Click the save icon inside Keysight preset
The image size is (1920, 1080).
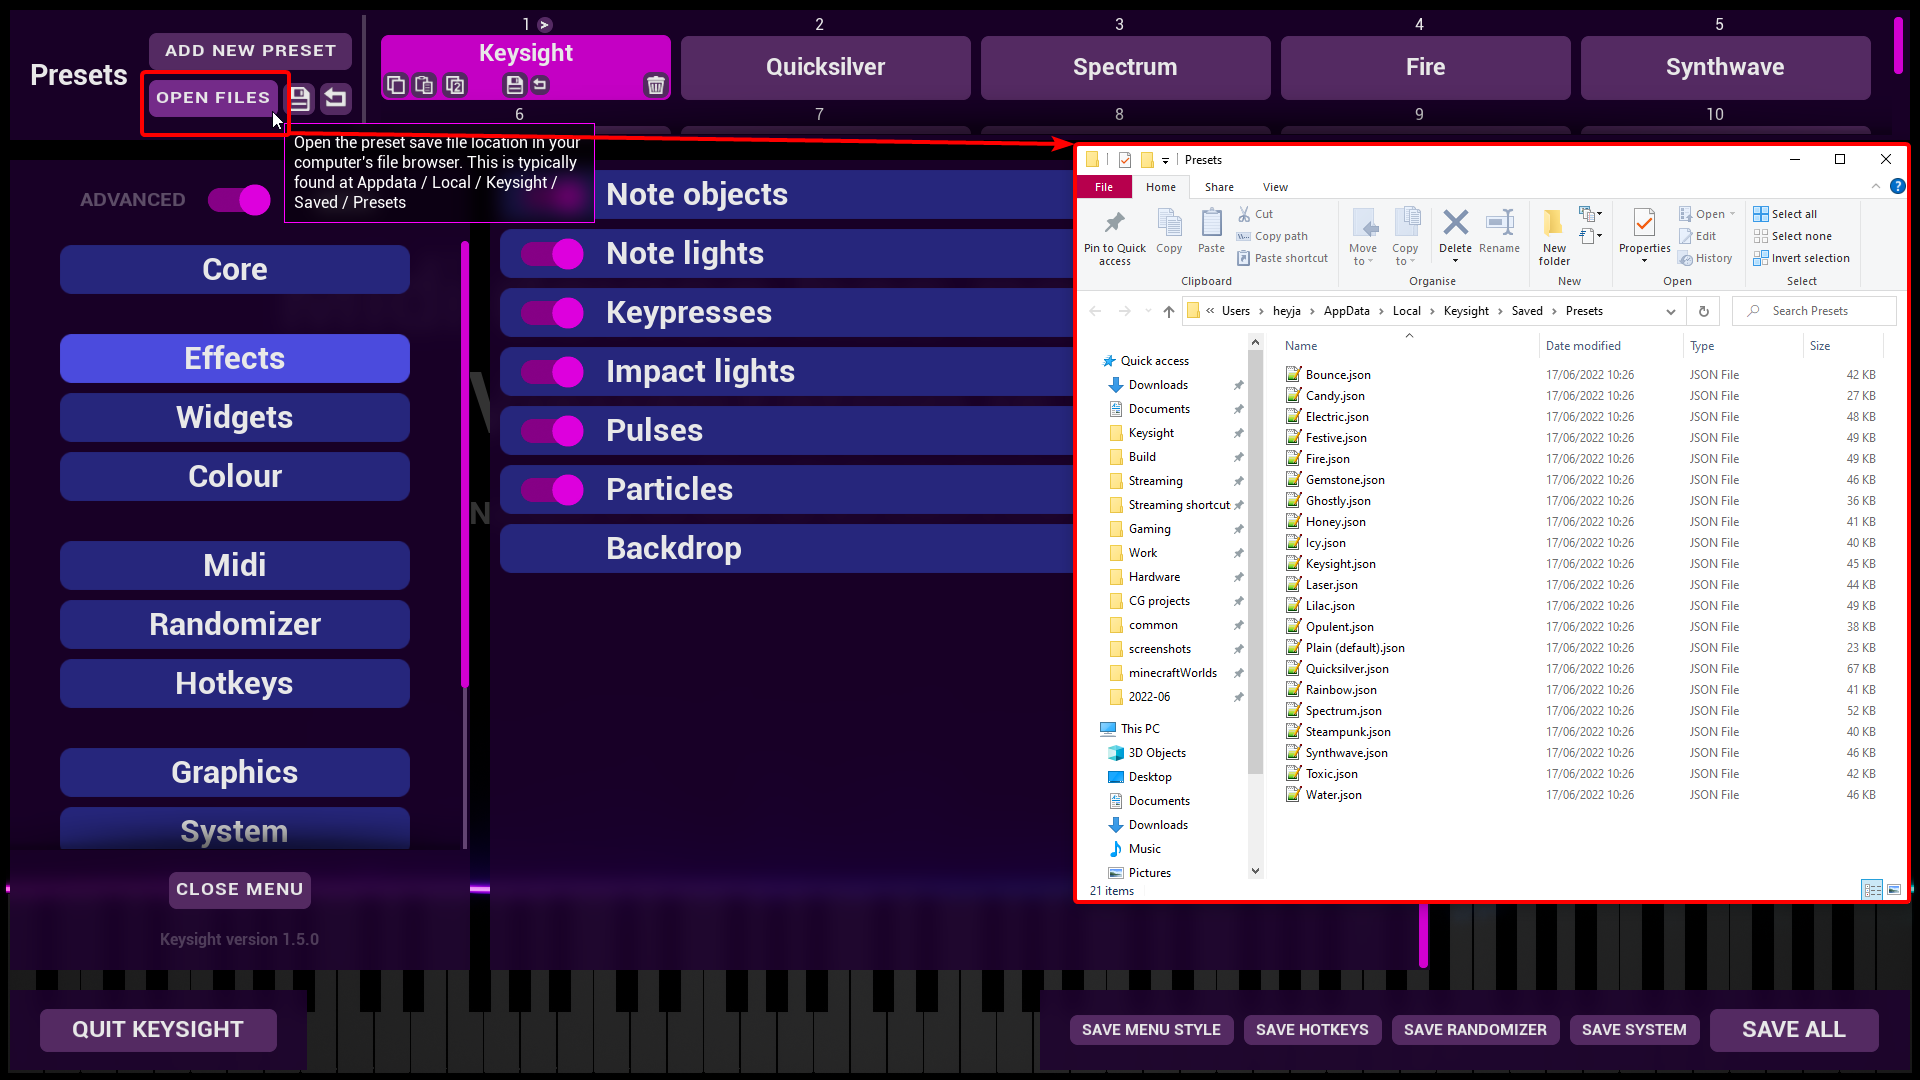514,85
